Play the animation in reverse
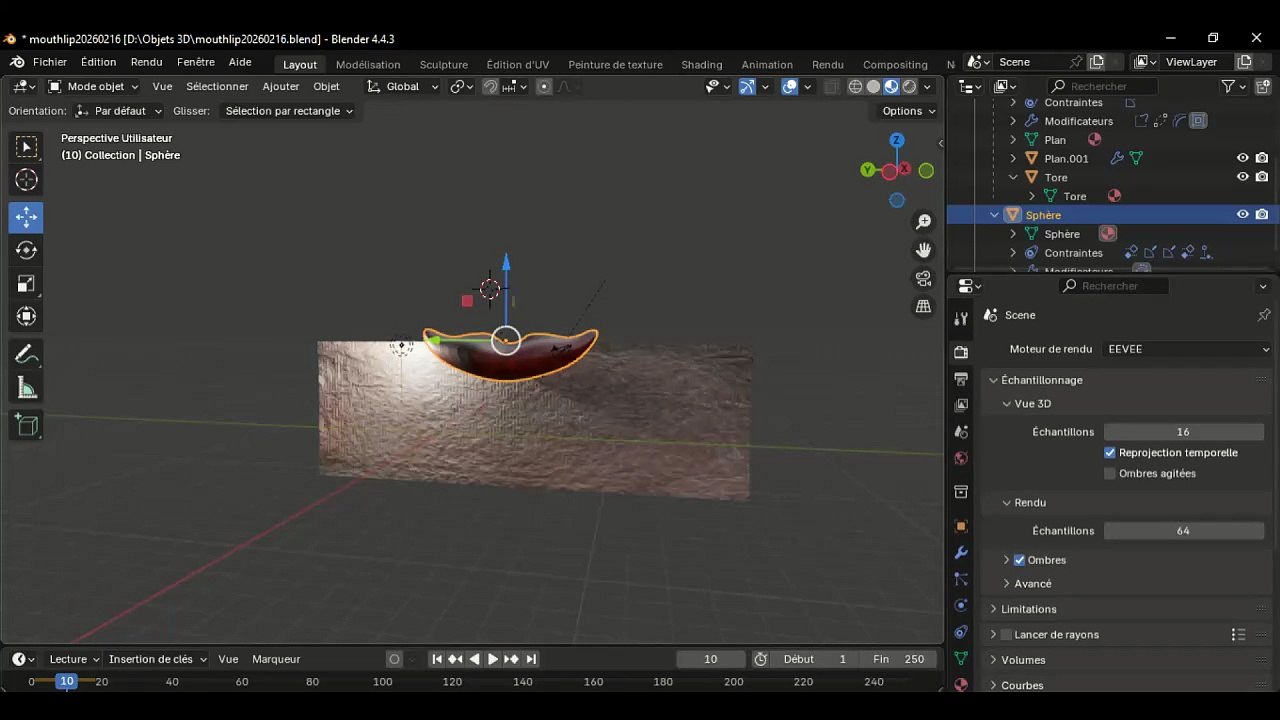The image size is (1280, 720). [474, 659]
